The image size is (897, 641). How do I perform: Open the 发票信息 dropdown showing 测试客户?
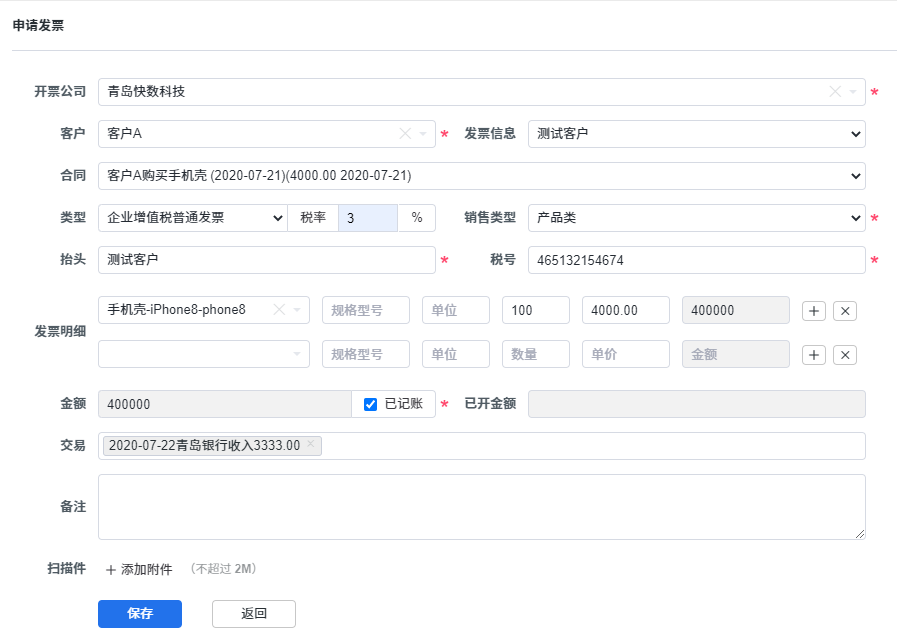pyautogui.click(x=696, y=134)
